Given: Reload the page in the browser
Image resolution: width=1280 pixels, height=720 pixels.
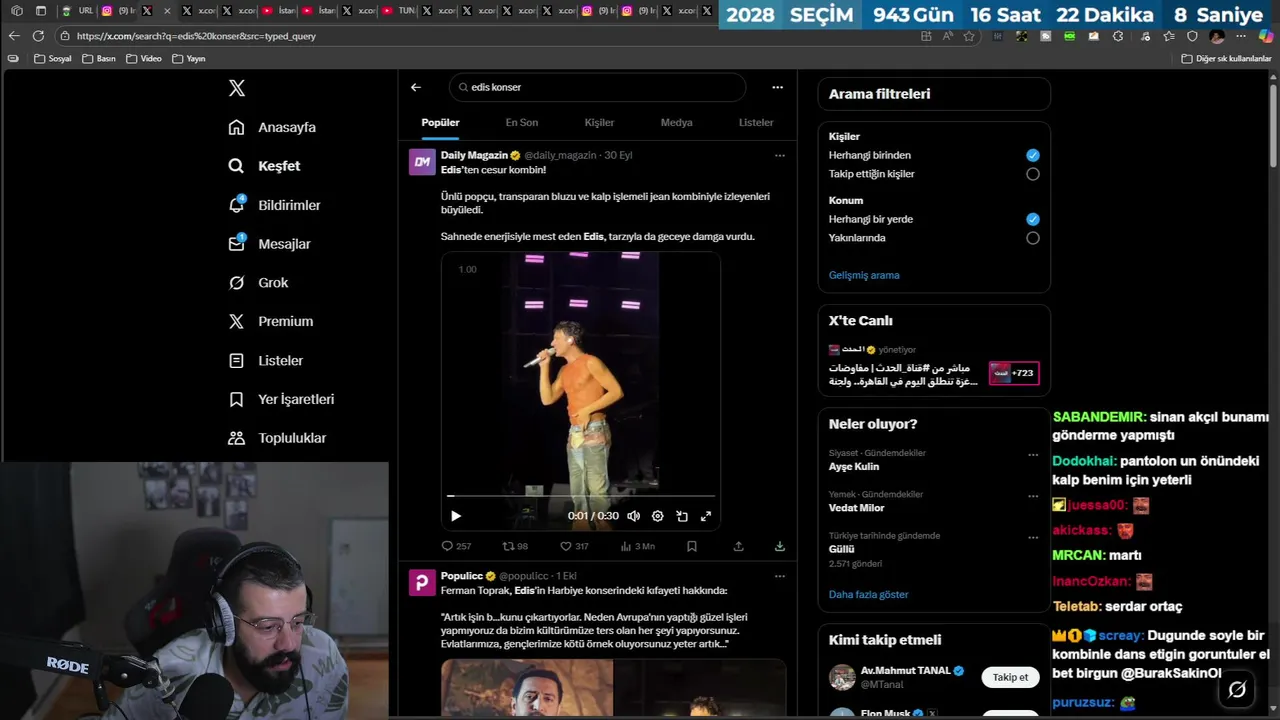Looking at the screenshot, I should [x=38, y=36].
